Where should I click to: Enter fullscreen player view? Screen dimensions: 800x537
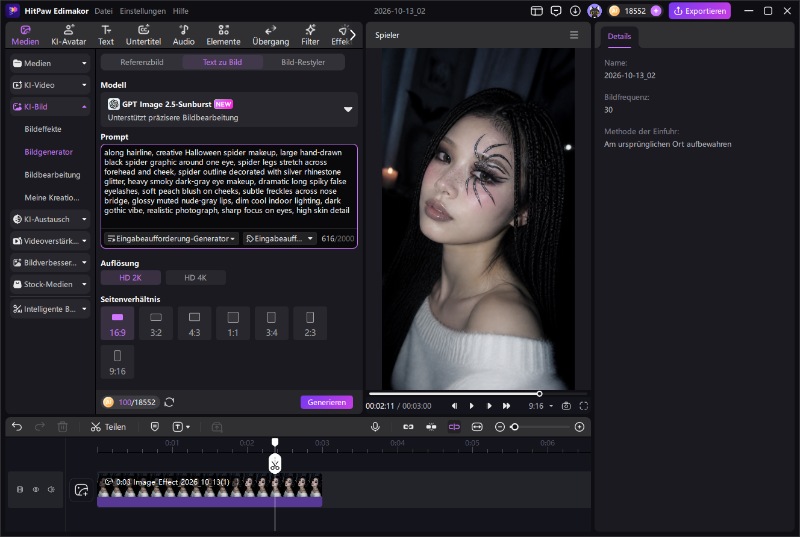[584, 406]
